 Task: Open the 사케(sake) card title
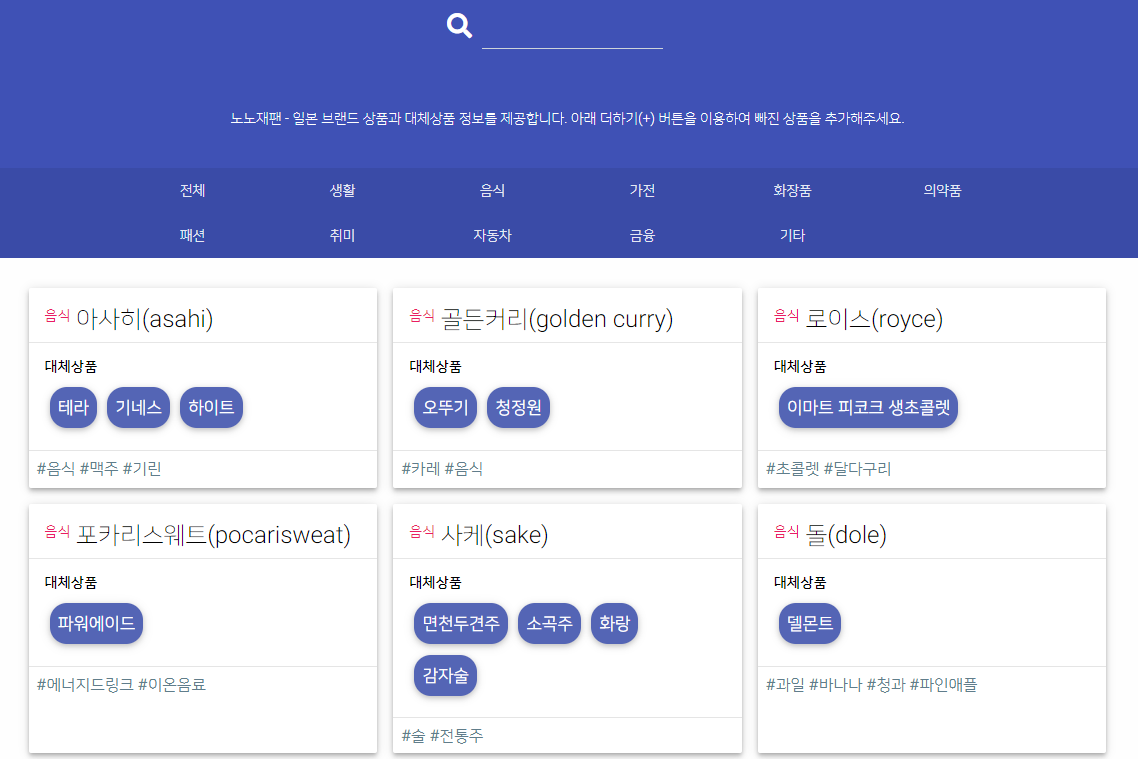[x=494, y=535]
